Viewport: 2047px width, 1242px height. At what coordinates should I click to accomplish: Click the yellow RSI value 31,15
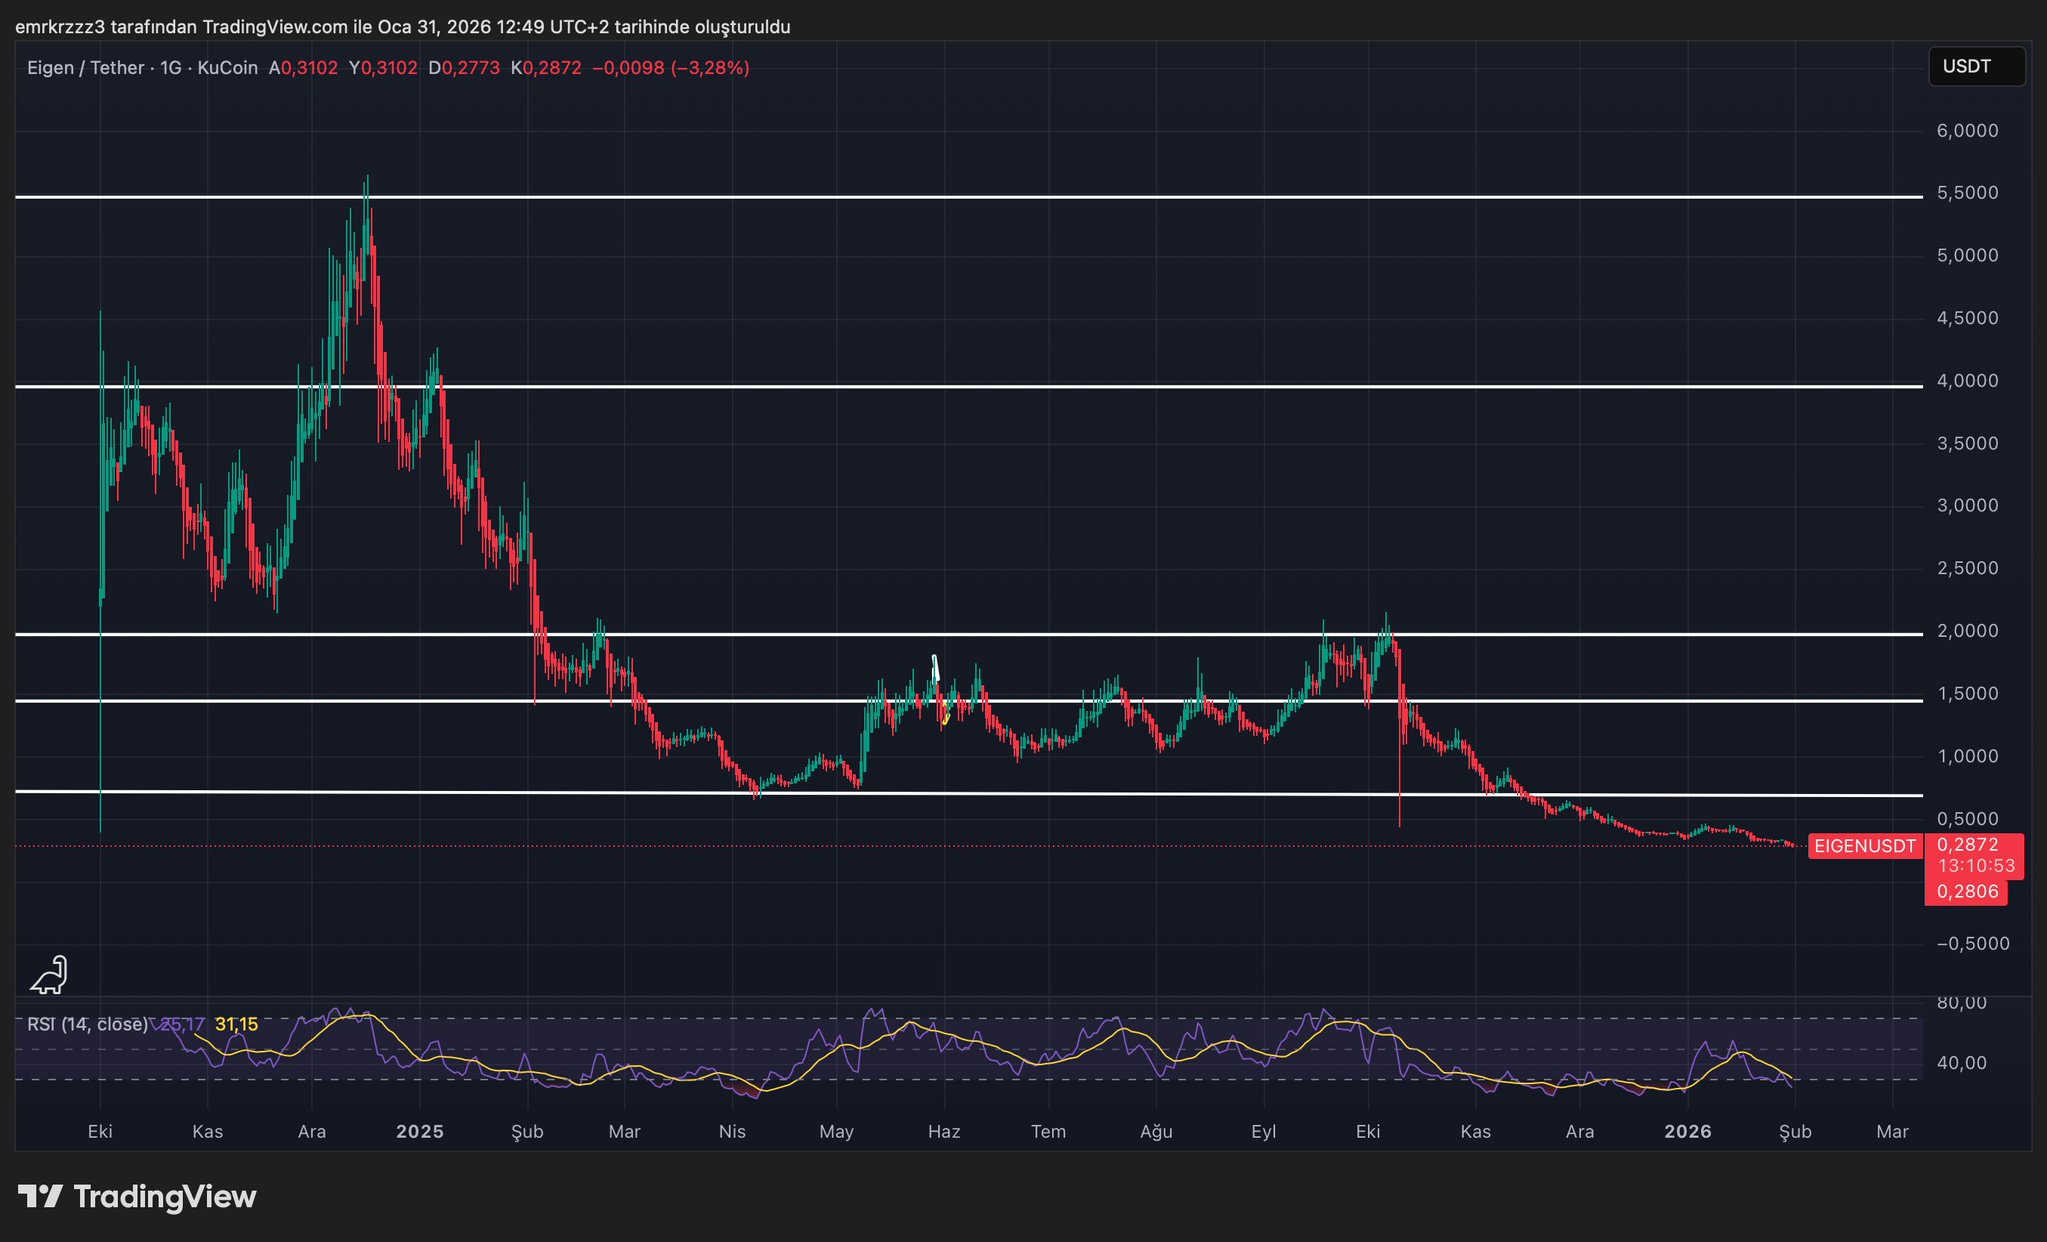click(236, 1024)
